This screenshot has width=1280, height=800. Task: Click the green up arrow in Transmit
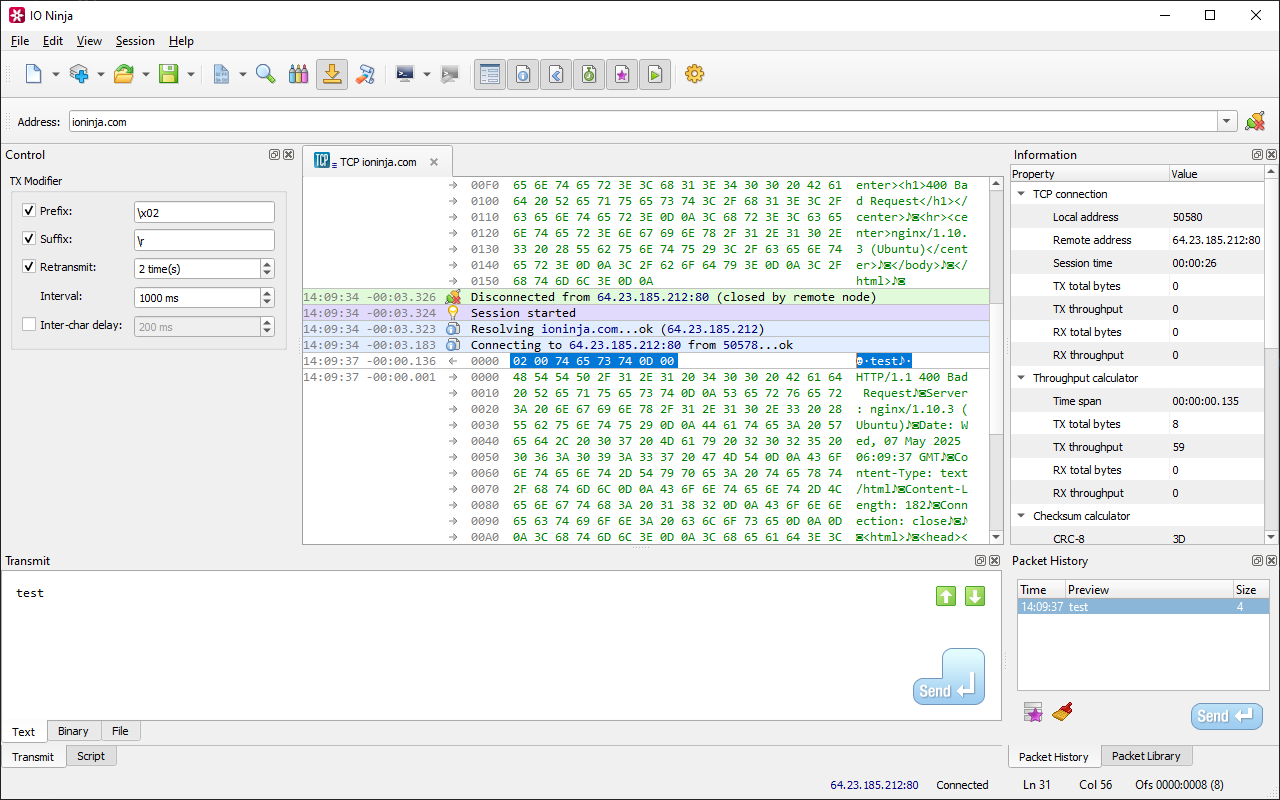[x=946, y=596]
